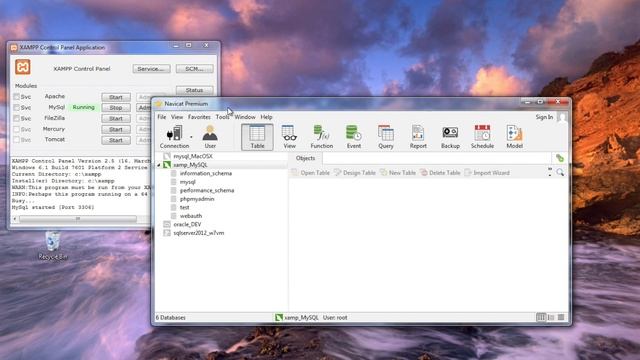Screen dimensions: 640x360
Task: Open the Tools menu
Action: pos(222,117)
